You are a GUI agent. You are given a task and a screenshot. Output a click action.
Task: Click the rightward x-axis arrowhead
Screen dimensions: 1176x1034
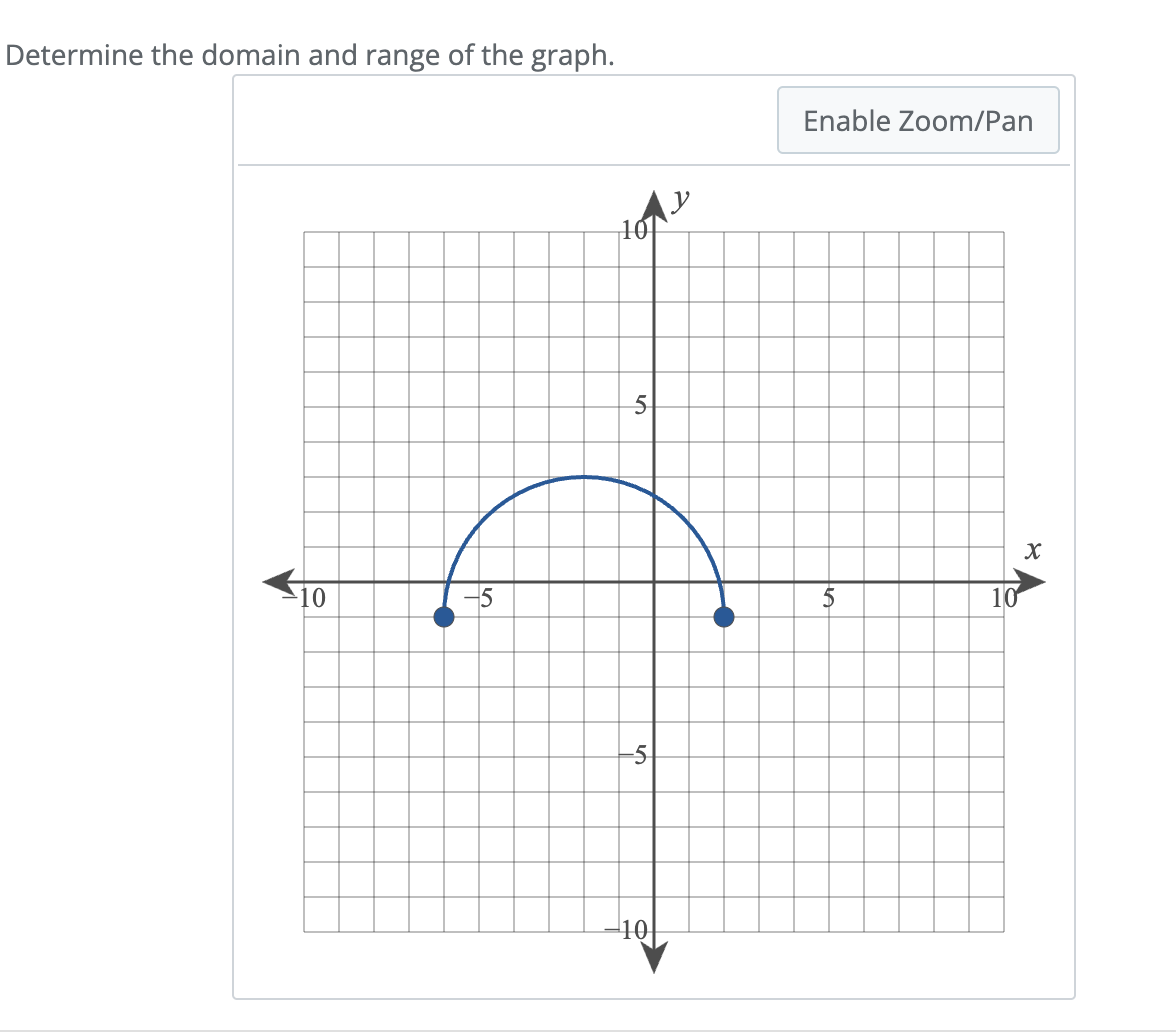(x=1030, y=579)
